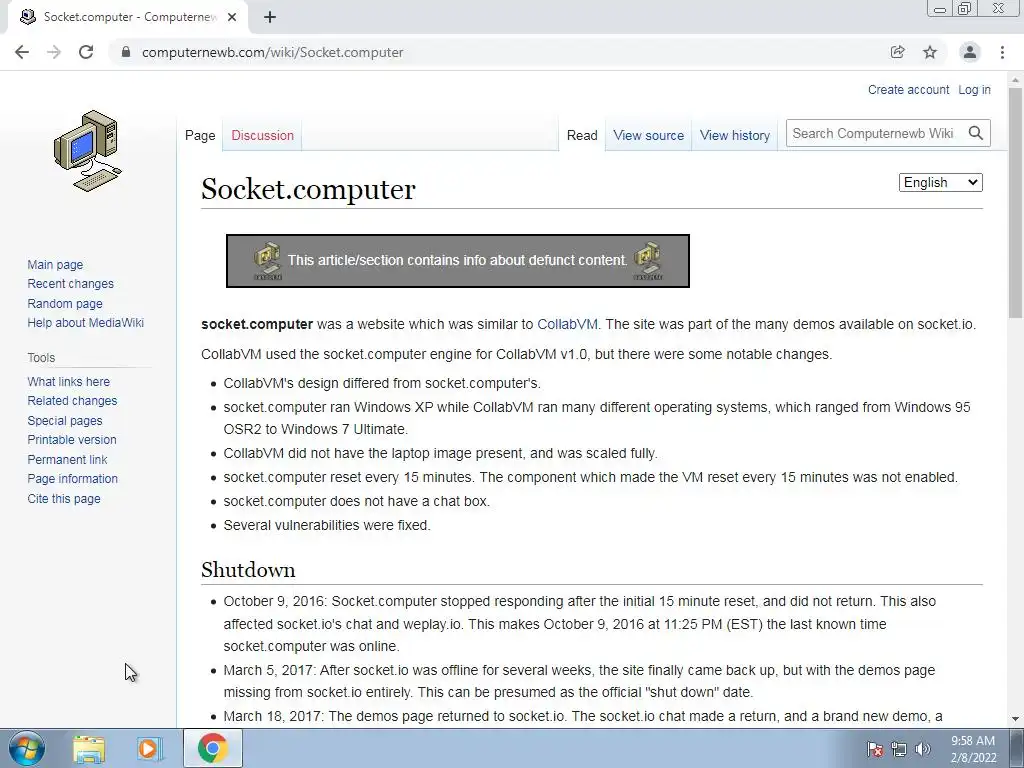Follow the CollabVM link in article
Screen dimensions: 1024x768
(x=567, y=324)
